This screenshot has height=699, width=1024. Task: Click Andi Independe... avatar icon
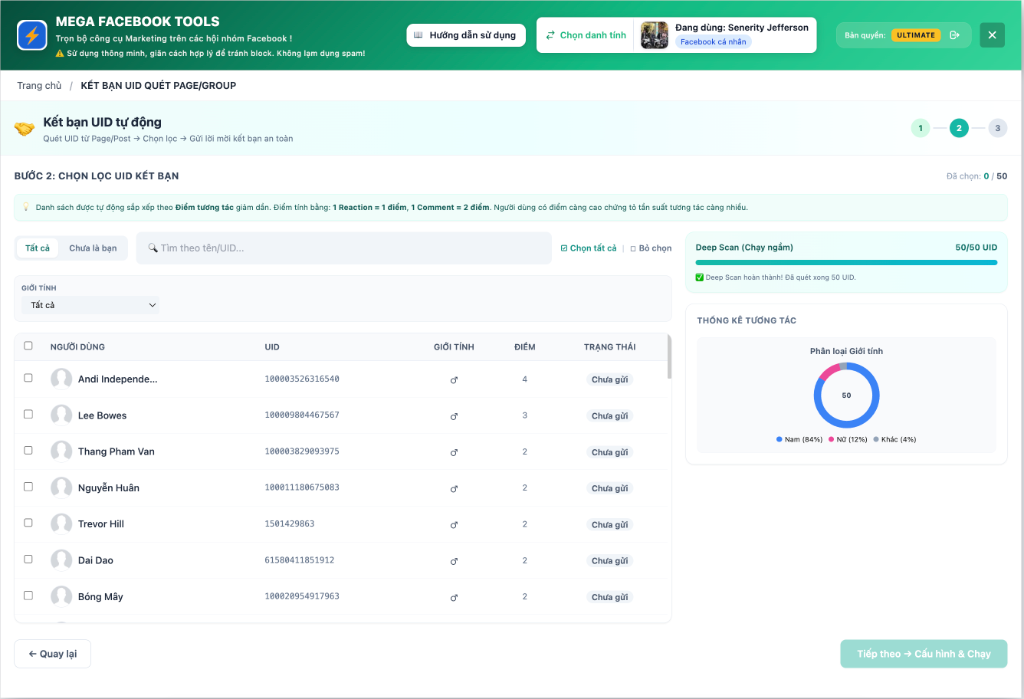tap(61, 379)
